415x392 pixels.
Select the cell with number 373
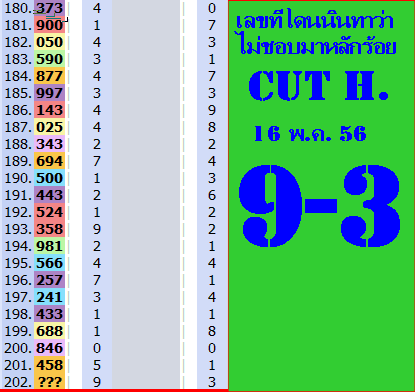tap(49, 8)
